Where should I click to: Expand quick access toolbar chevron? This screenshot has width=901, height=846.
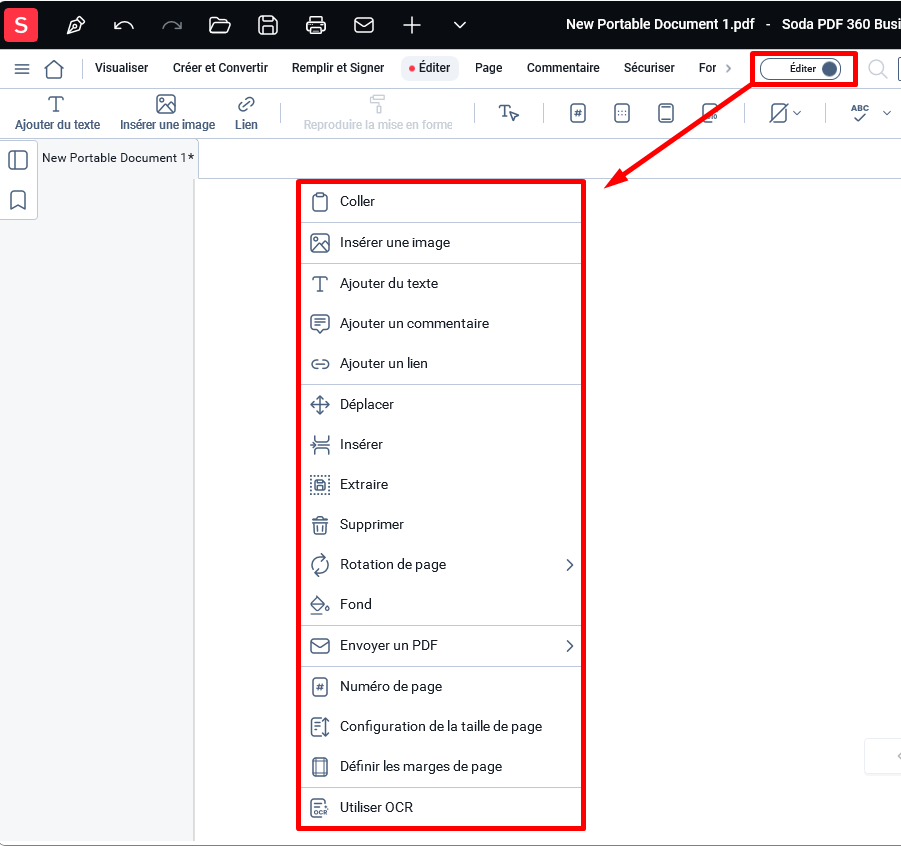tap(460, 25)
